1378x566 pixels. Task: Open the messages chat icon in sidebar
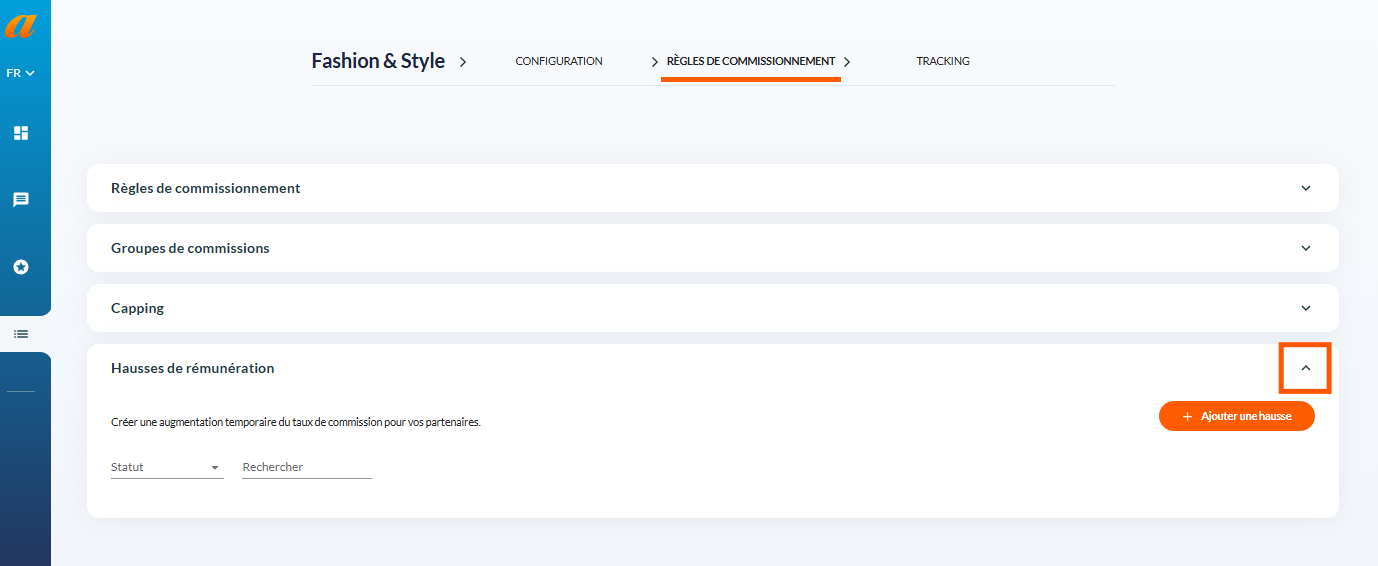(20, 200)
